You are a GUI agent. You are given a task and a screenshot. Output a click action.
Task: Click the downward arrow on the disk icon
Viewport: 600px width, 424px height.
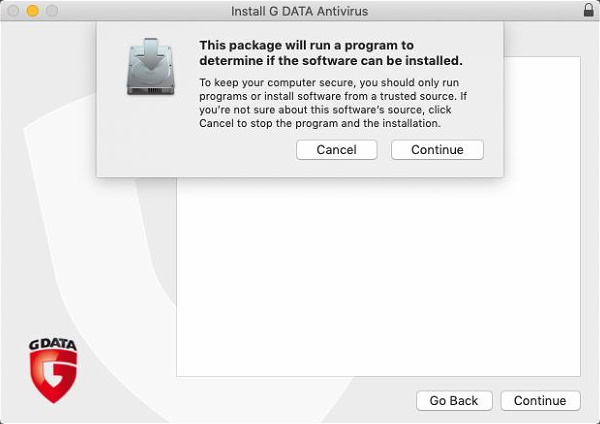[152, 54]
